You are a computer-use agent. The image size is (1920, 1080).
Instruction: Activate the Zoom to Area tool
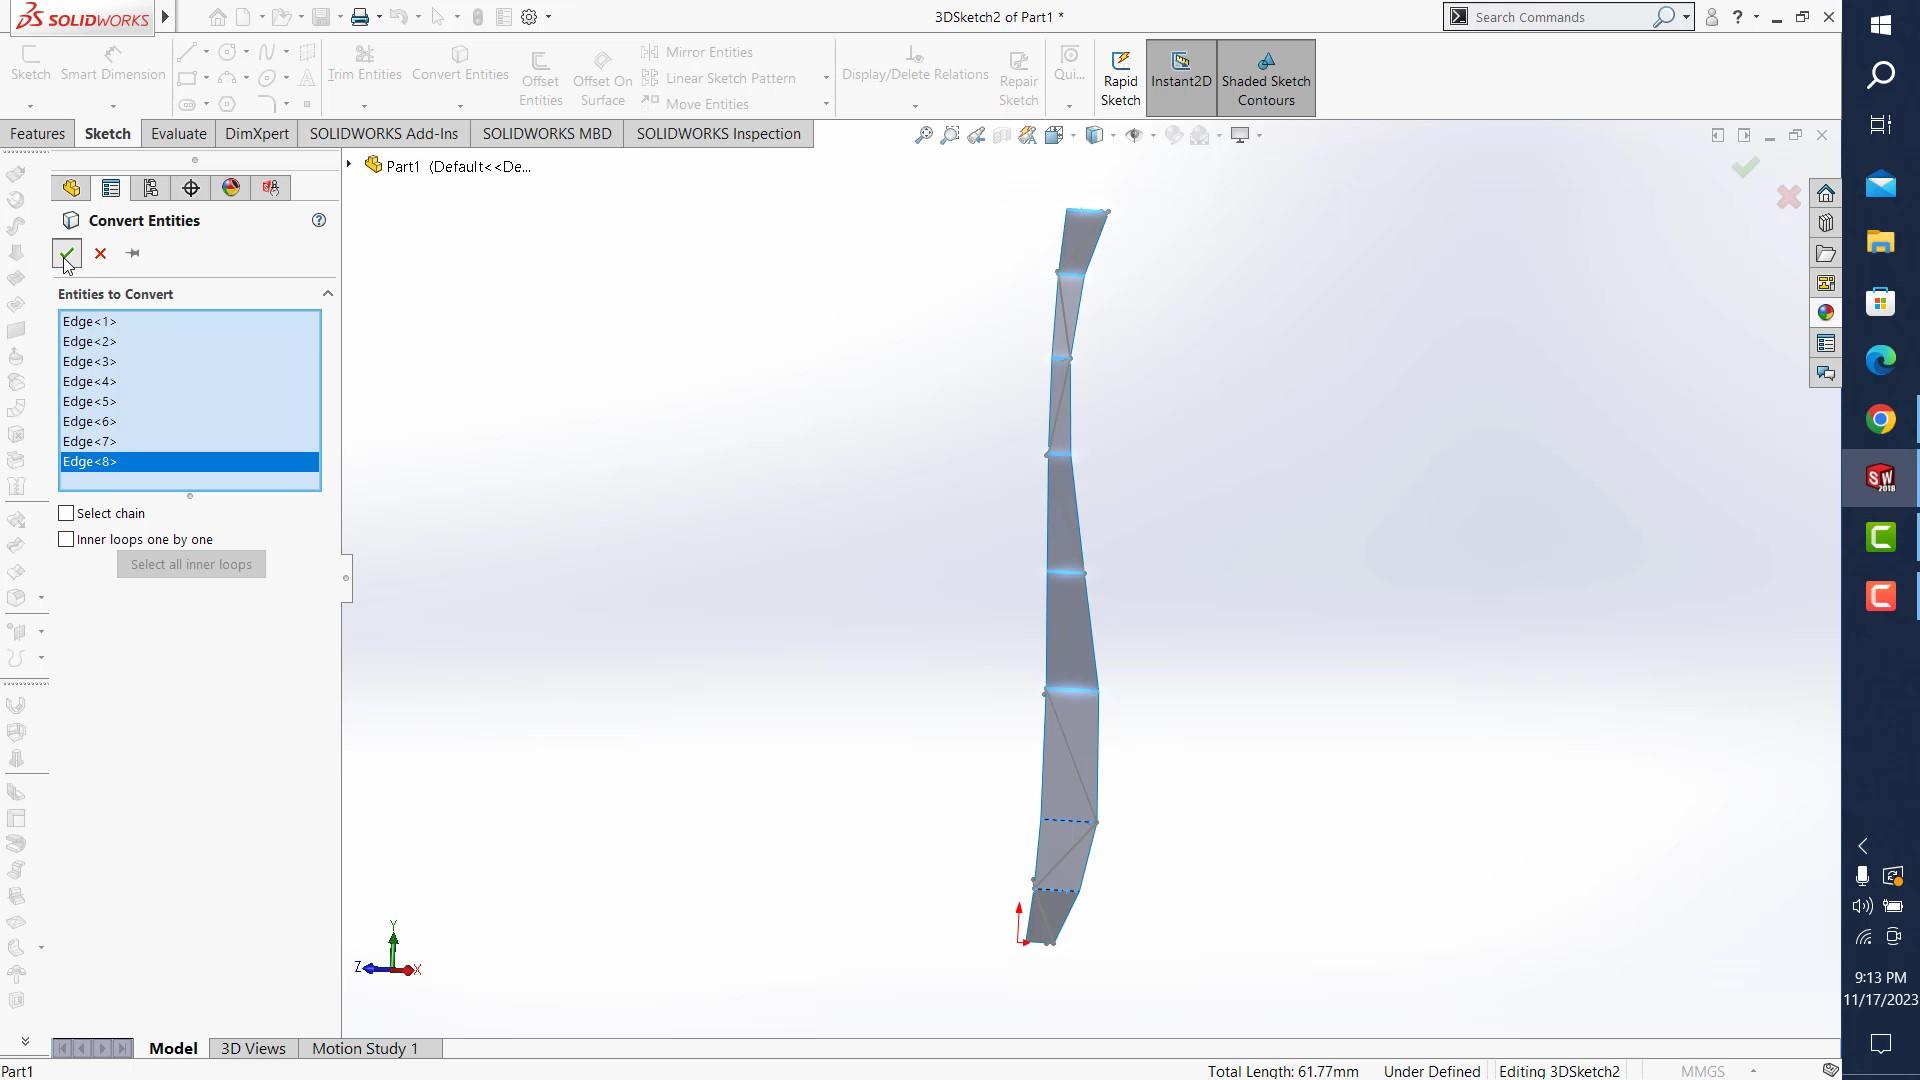point(949,135)
